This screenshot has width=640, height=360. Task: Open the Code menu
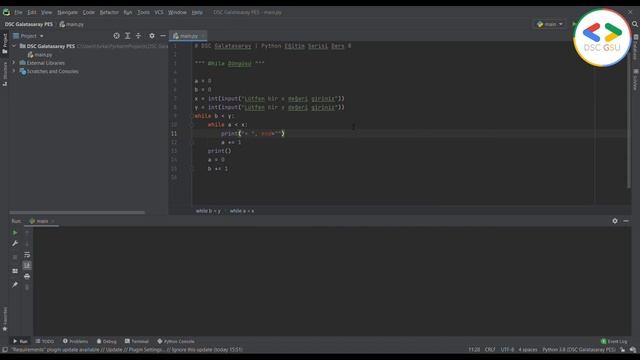tap(89, 12)
